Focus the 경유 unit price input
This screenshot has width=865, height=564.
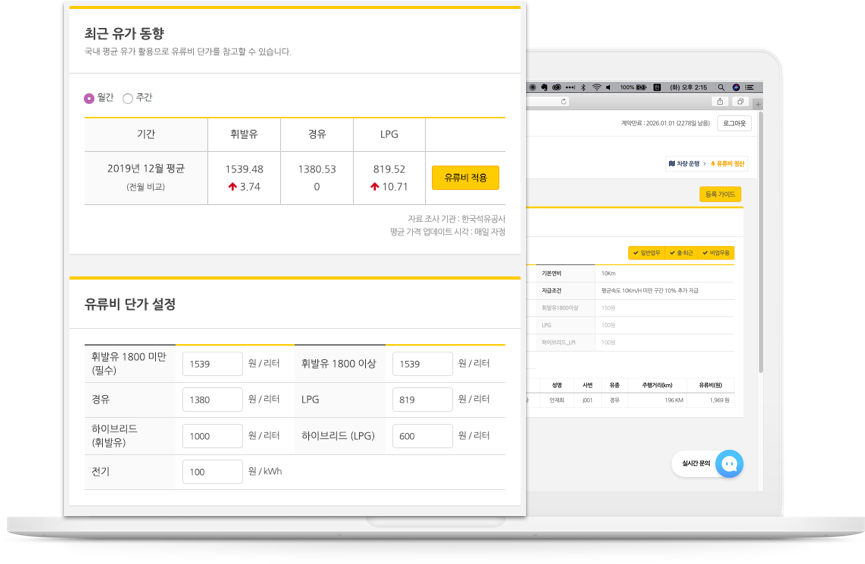point(212,400)
